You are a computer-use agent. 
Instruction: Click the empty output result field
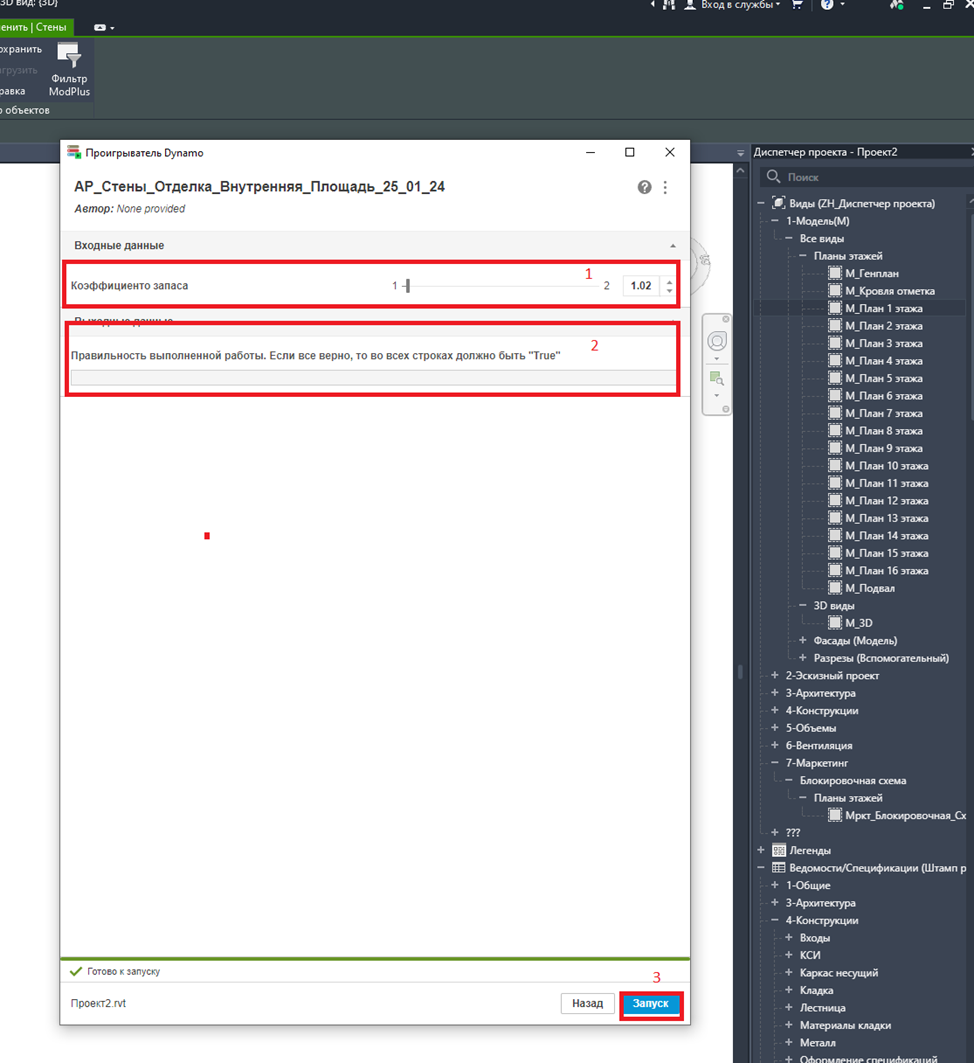coord(373,378)
